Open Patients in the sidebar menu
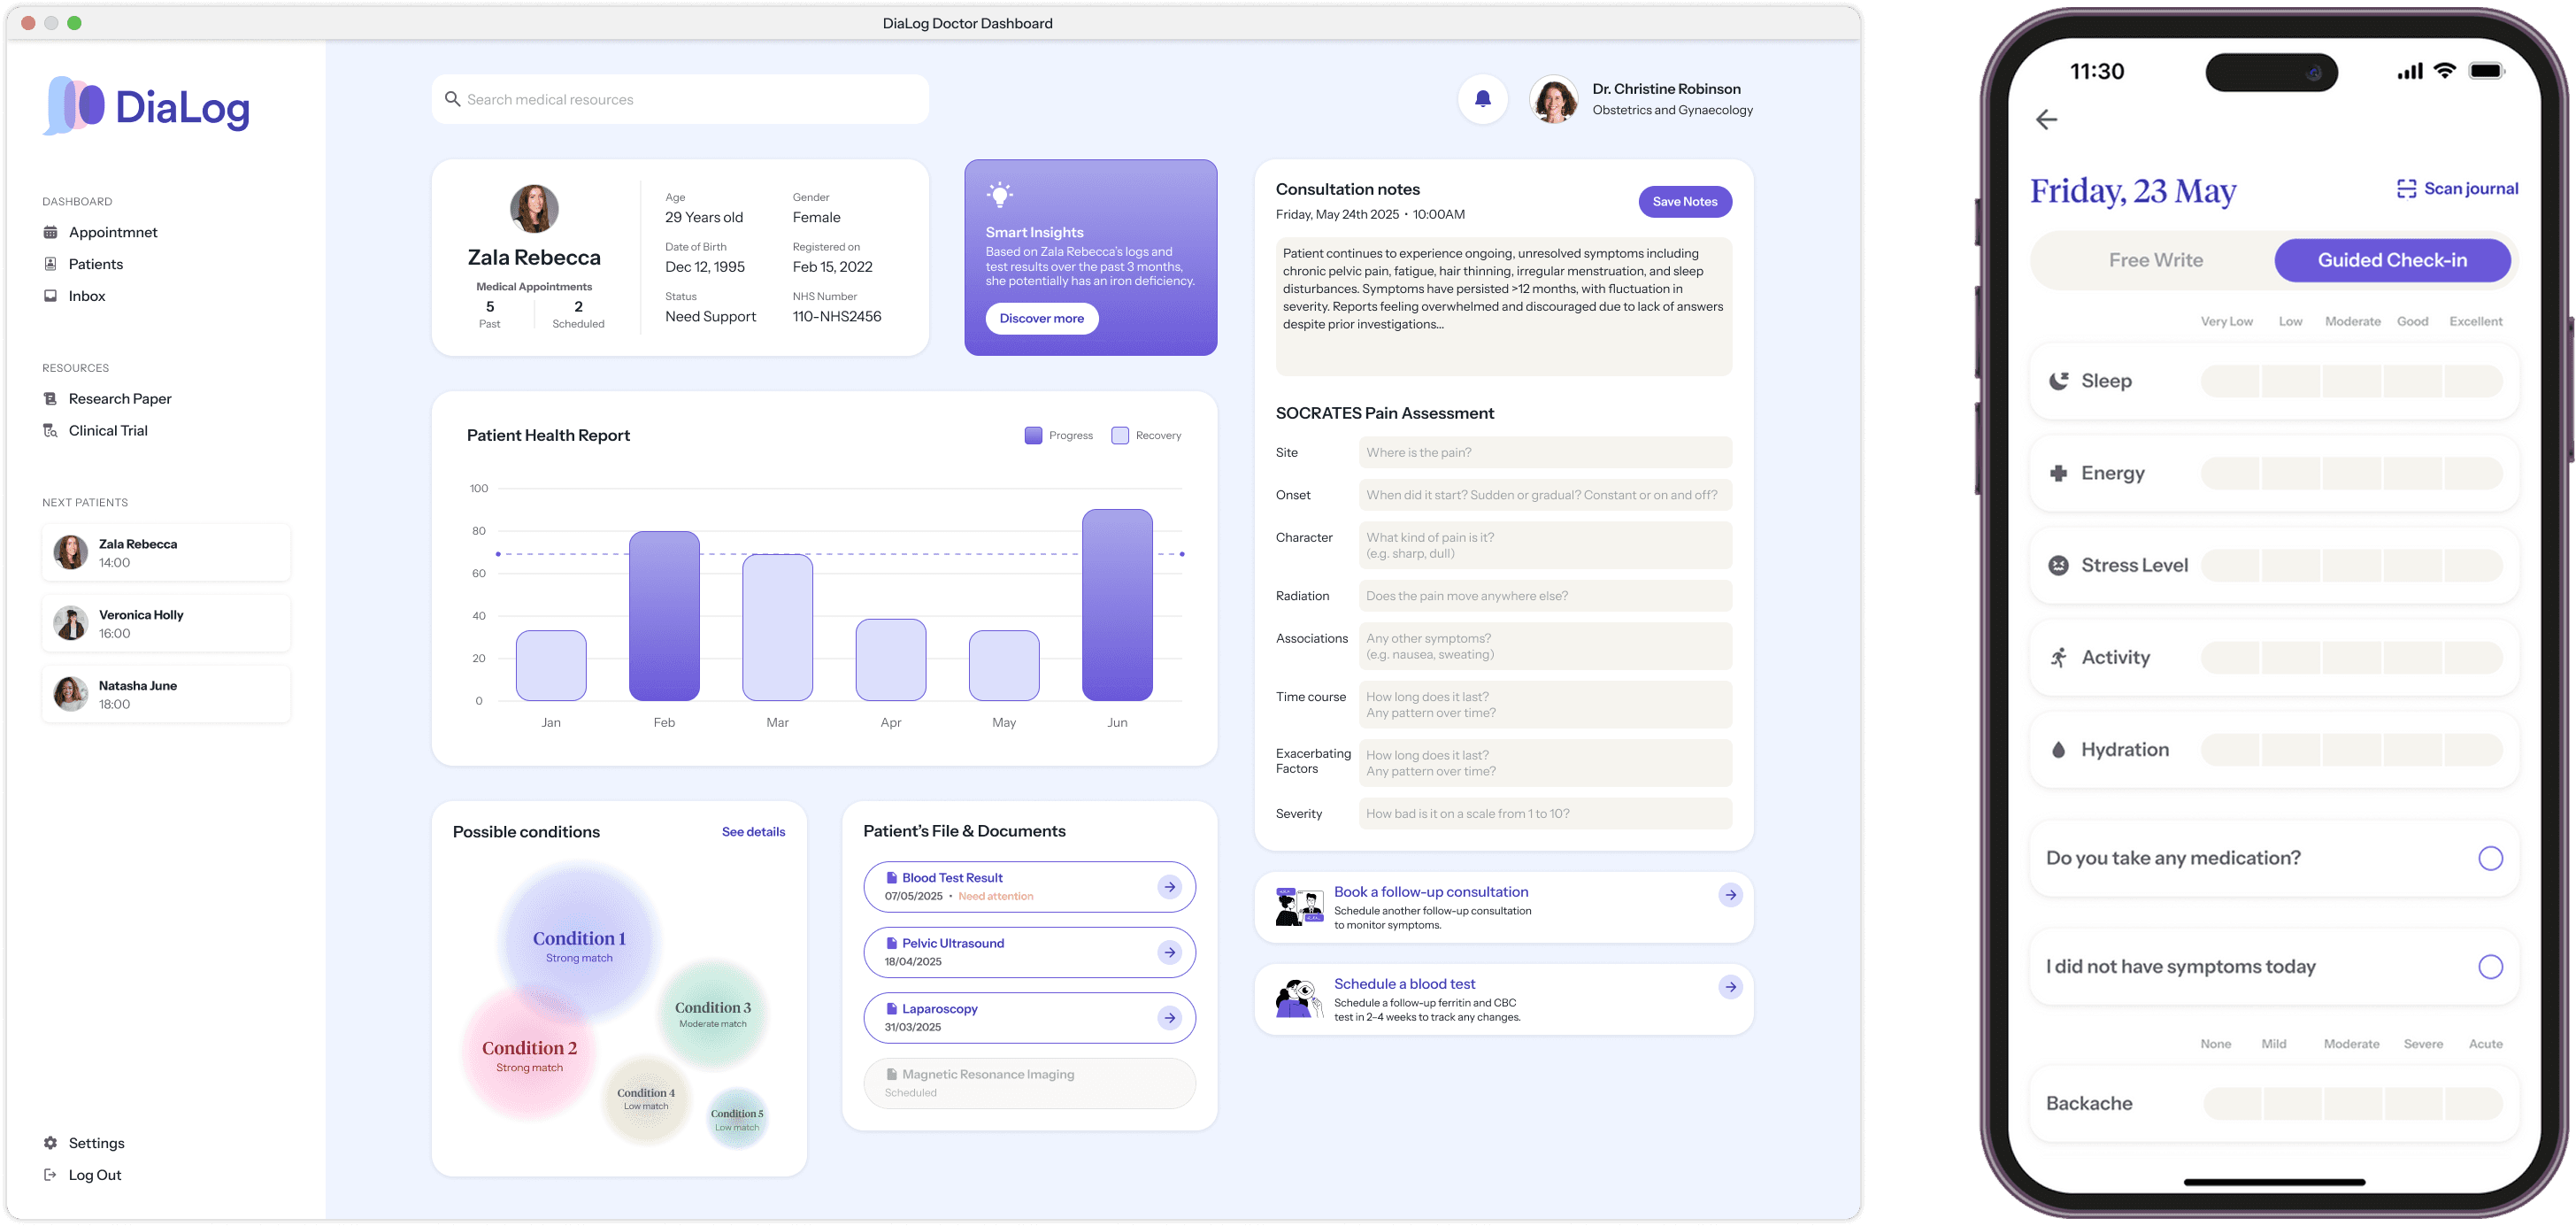Viewport: 2576px width, 1226px height. [x=95, y=264]
